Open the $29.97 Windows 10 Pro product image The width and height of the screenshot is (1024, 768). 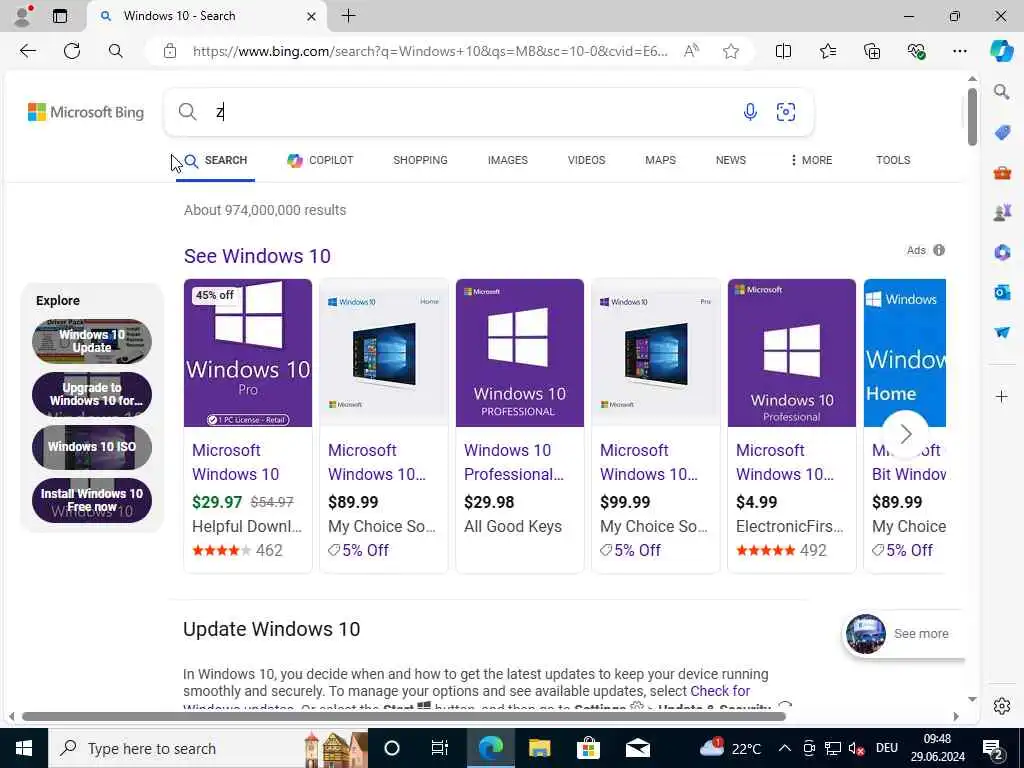pos(248,353)
